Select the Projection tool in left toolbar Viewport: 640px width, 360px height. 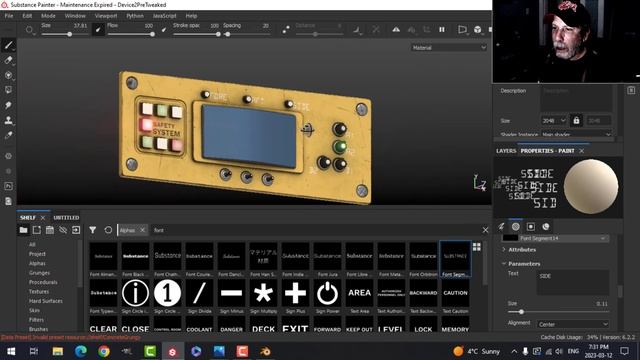coord(8,76)
